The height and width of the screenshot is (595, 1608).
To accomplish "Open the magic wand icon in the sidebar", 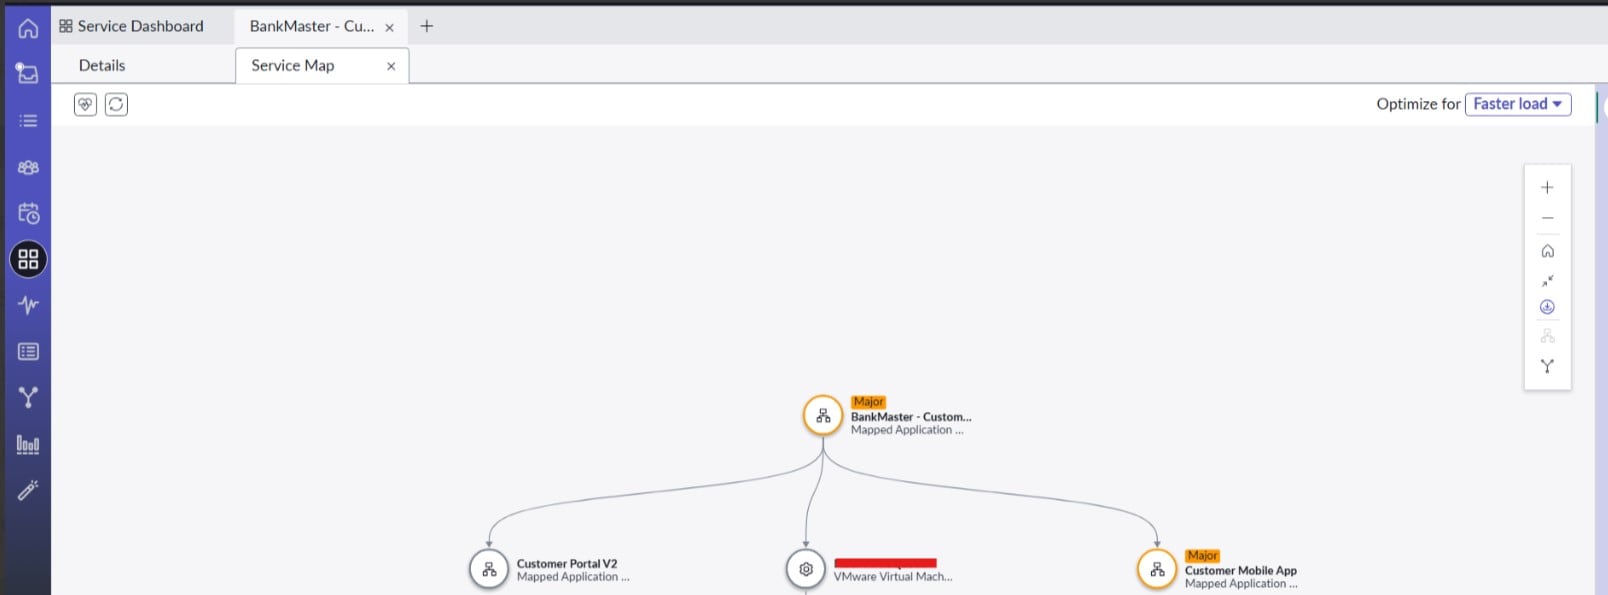I will pyautogui.click(x=28, y=490).
